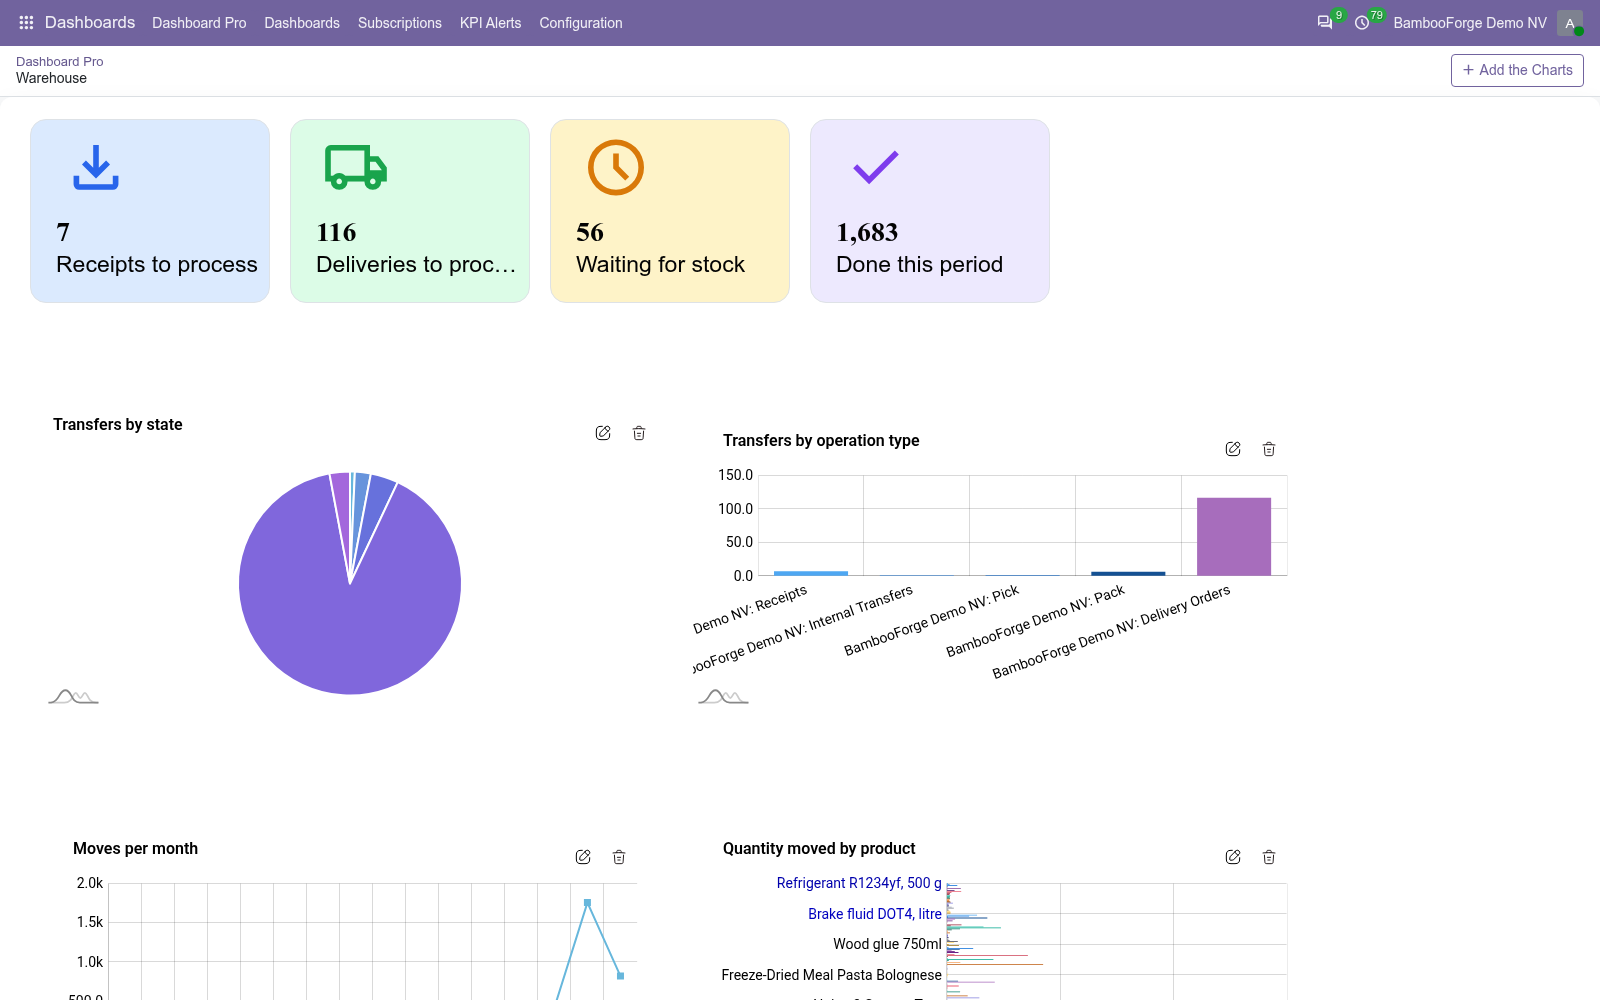Image resolution: width=1600 pixels, height=1000 pixels.
Task: Click the Pack bar in operation chart
Action: point(1128,574)
